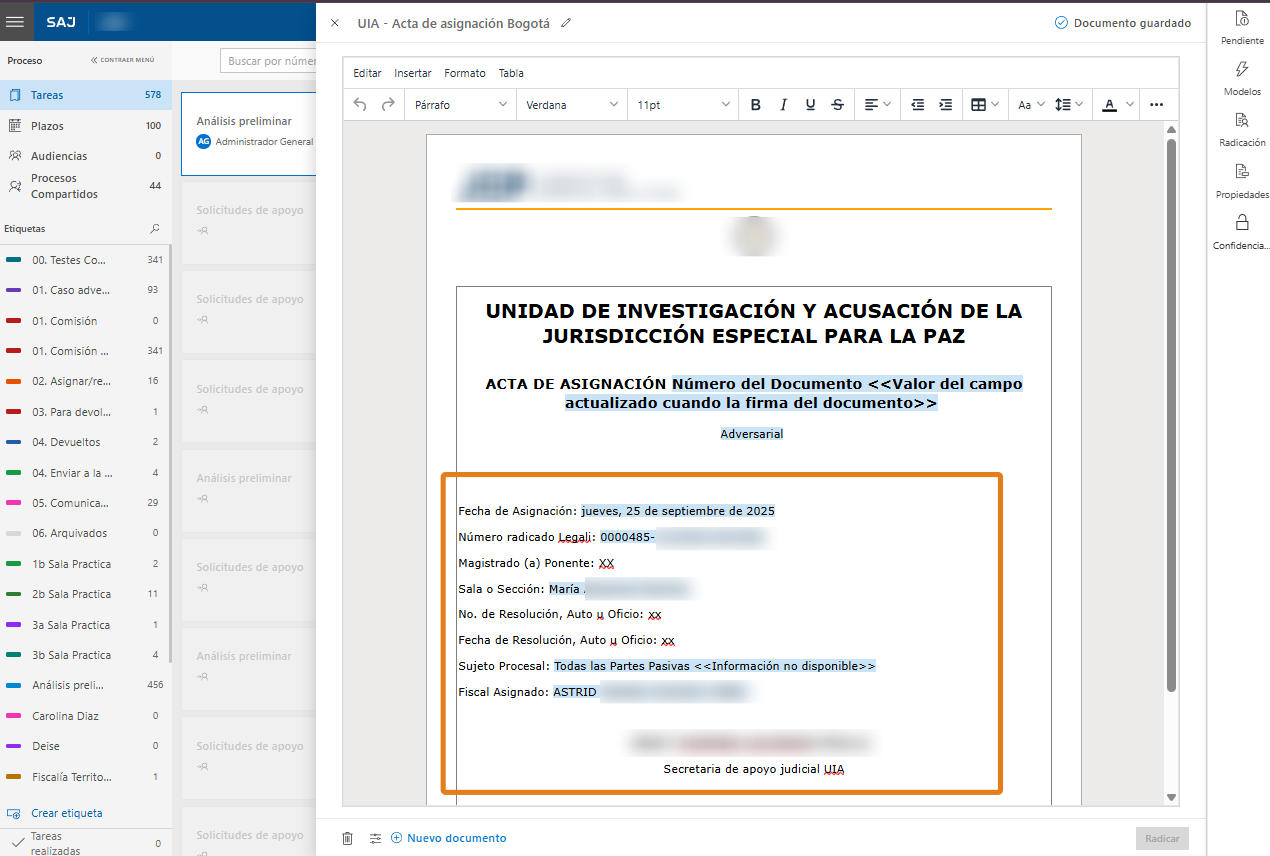Screen dimensions: 1270x856
Task: Toggle bold formatting
Action: (x=755, y=104)
